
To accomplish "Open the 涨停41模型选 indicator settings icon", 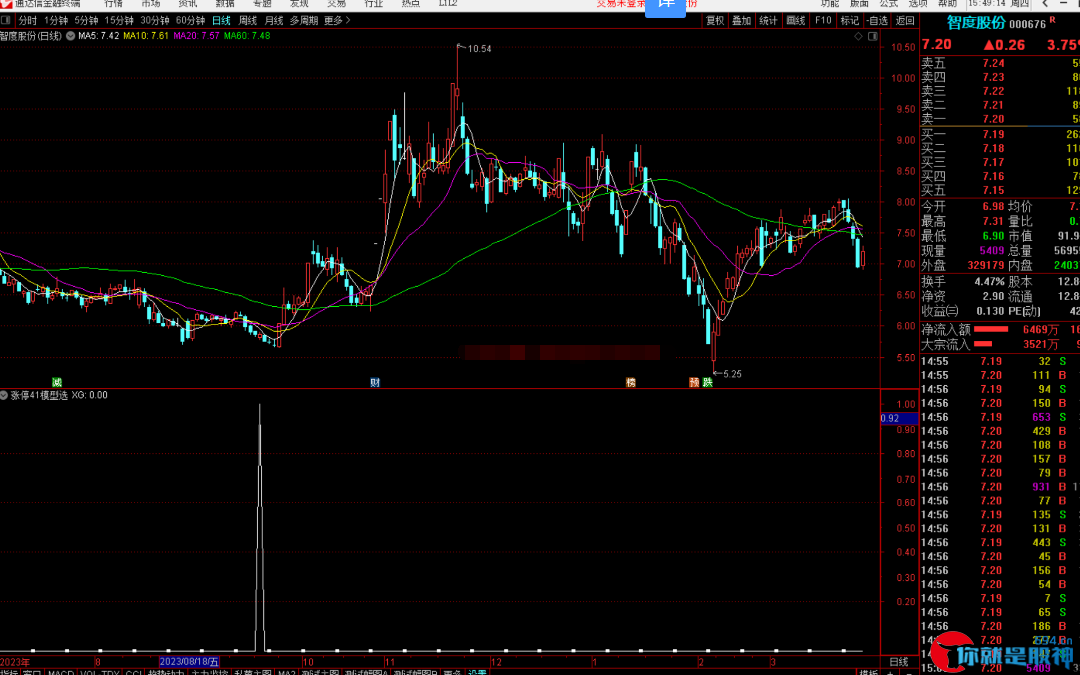I will pyautogui.click(x=4, y=395).
